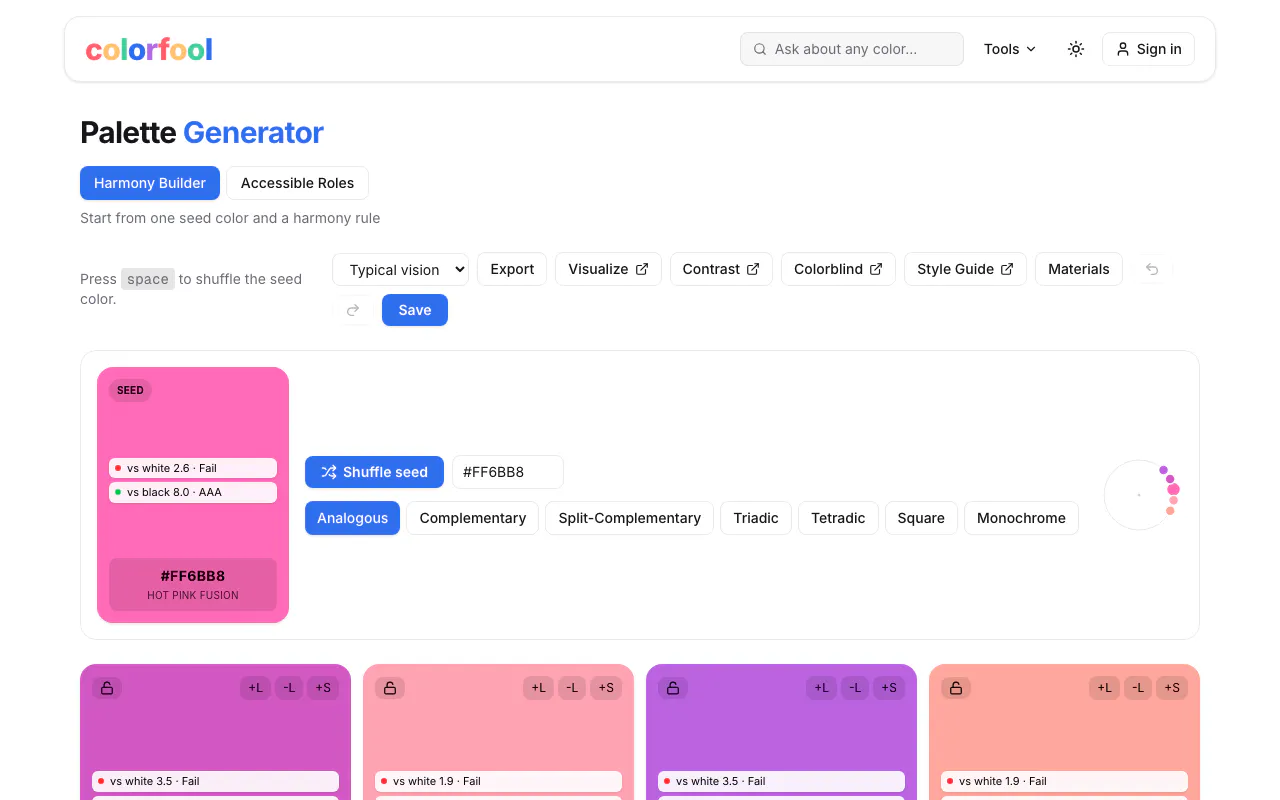Image resolution: width=1280 pixels, height=800 pixels.
Task: Select Monochrome harmony rule
Action: 1021,518
